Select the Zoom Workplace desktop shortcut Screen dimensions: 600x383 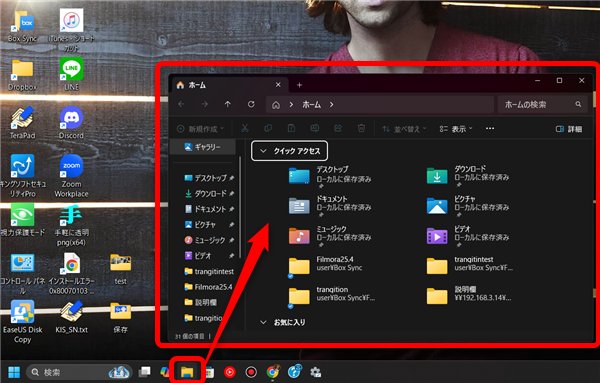point(72,176)
